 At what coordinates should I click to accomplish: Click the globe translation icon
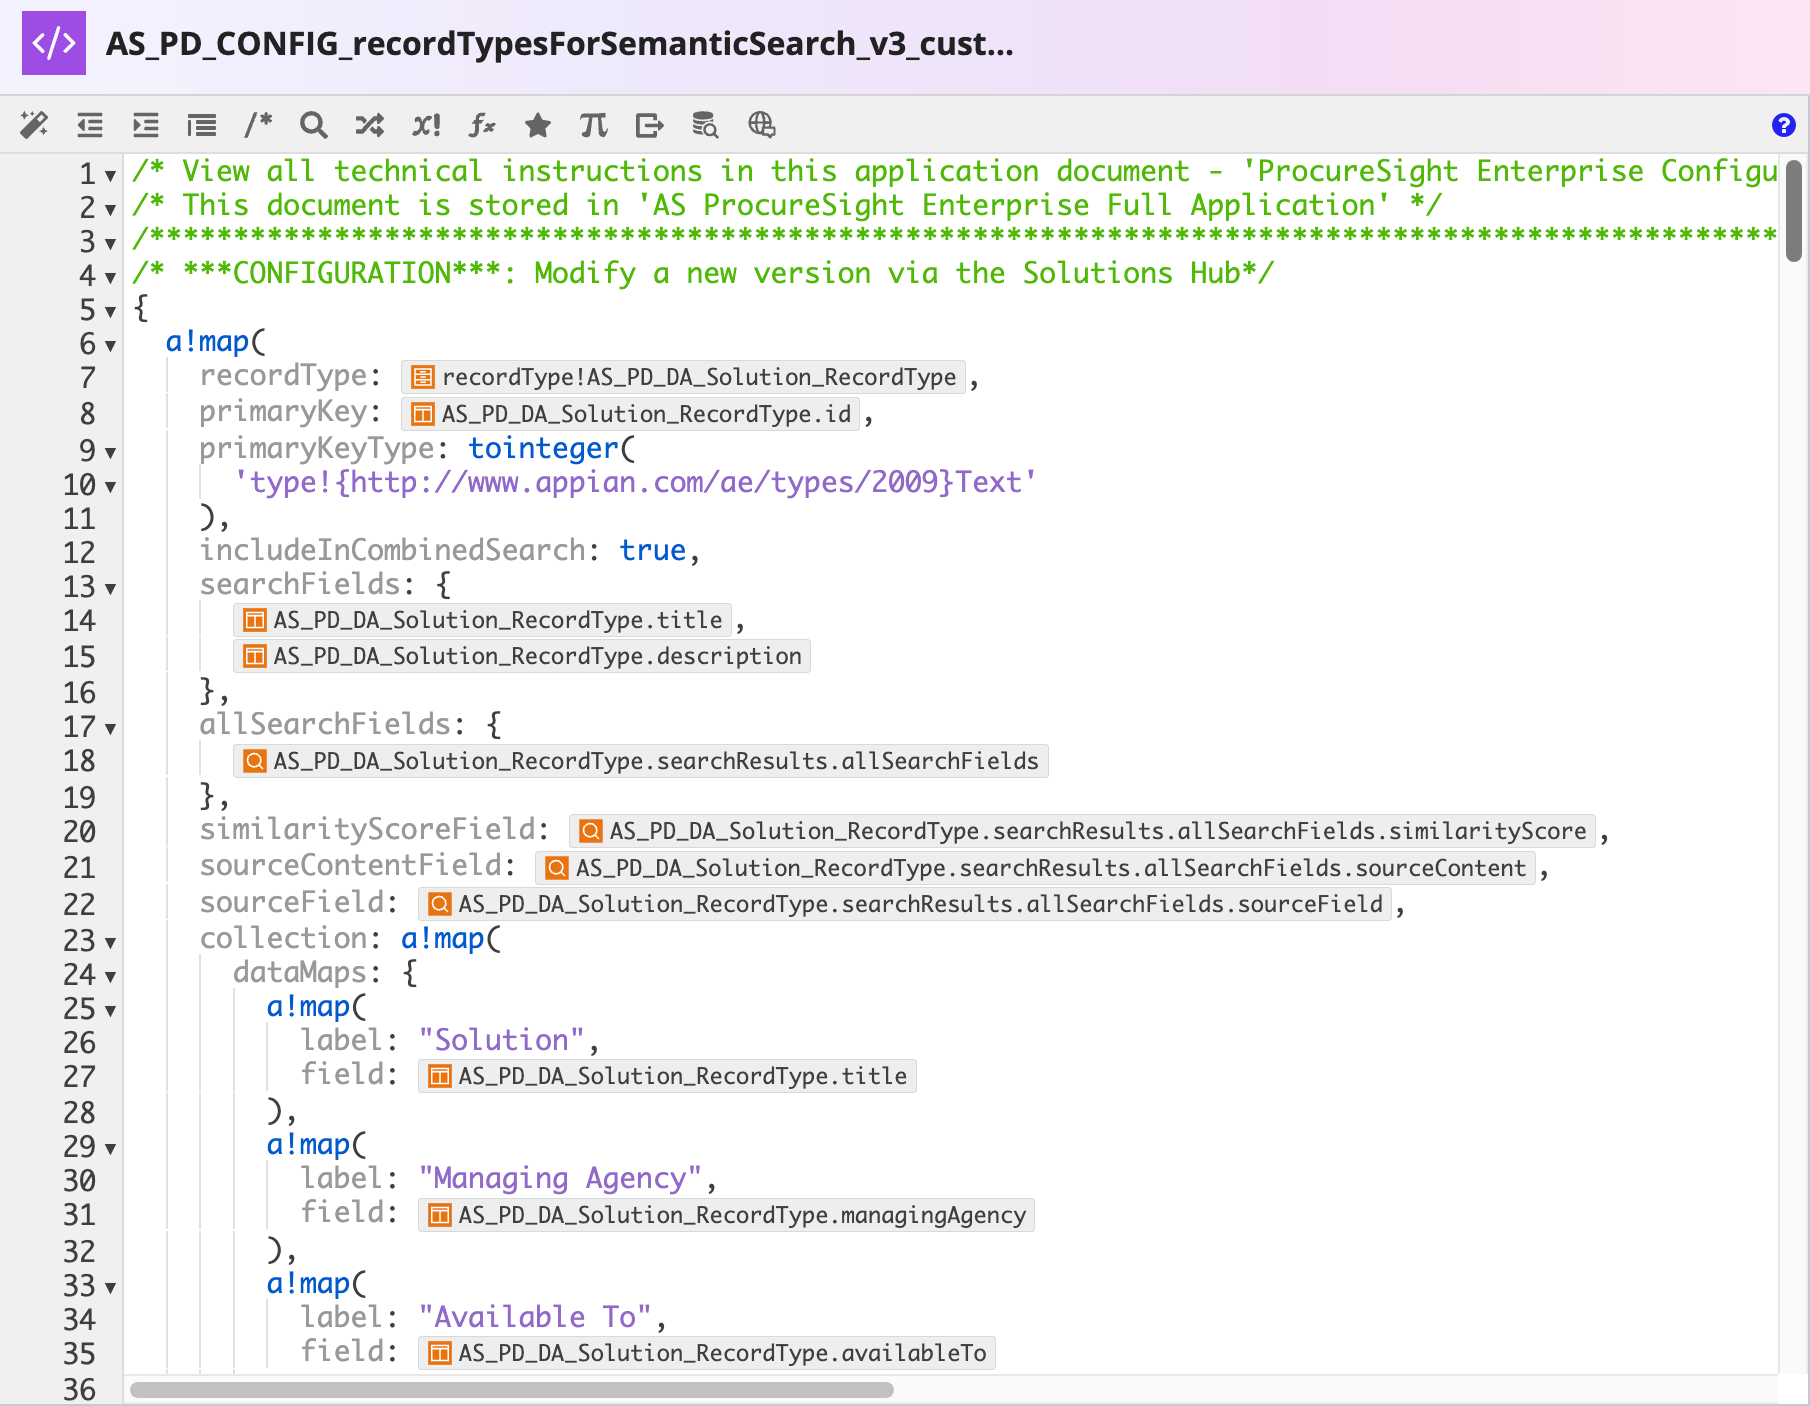(762, 125)
